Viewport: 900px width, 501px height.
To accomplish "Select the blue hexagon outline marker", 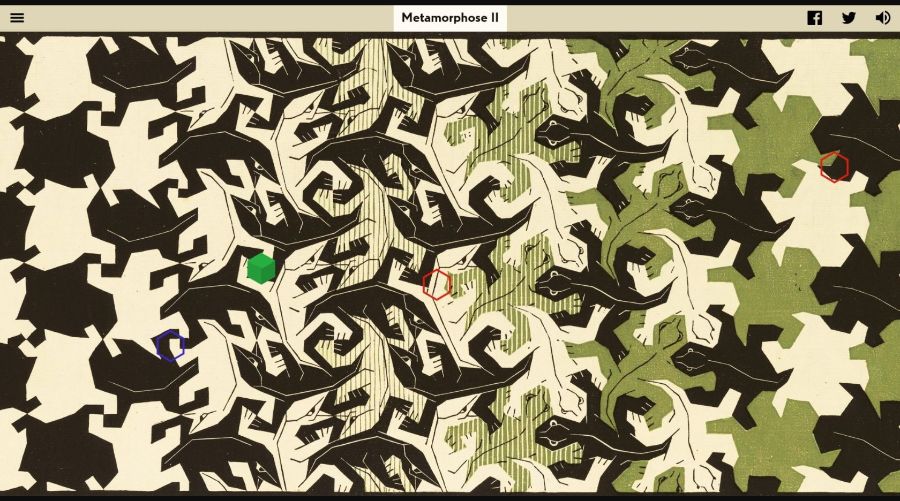I will [x=170, y=345].
